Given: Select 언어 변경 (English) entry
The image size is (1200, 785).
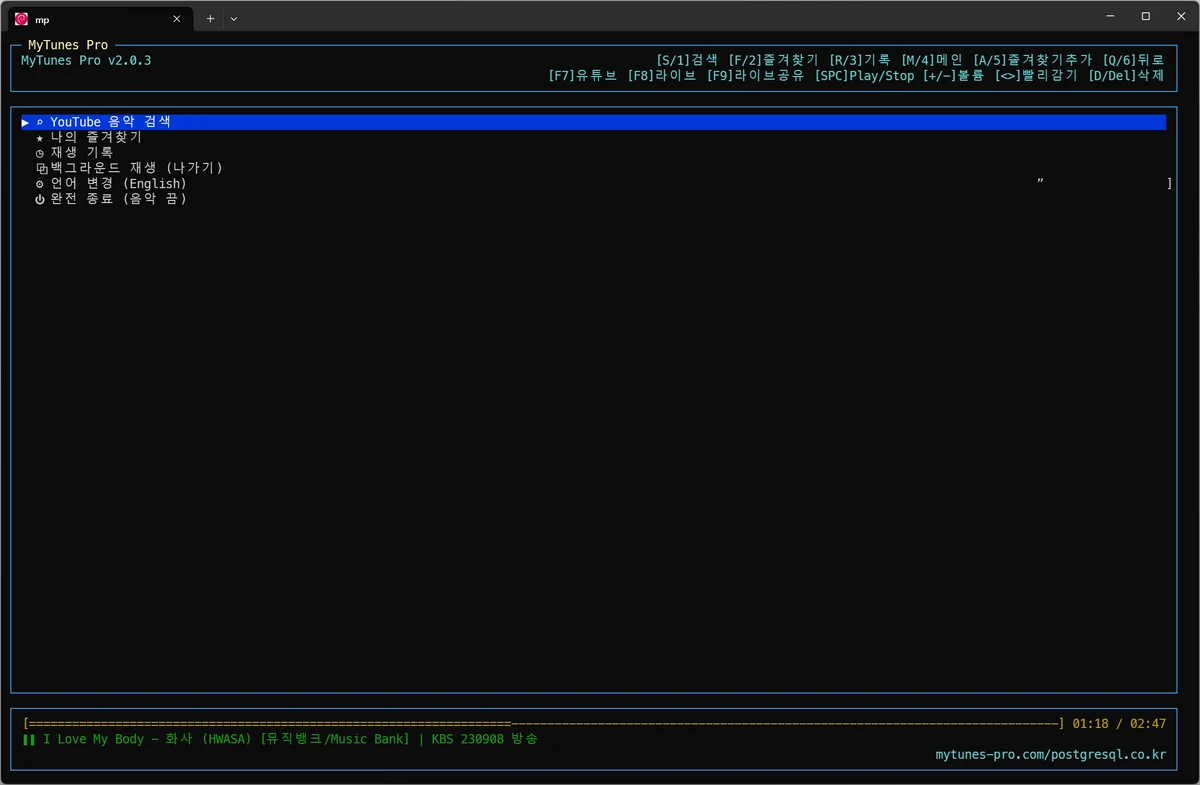Looking at the screenshot, I should 119,184.
